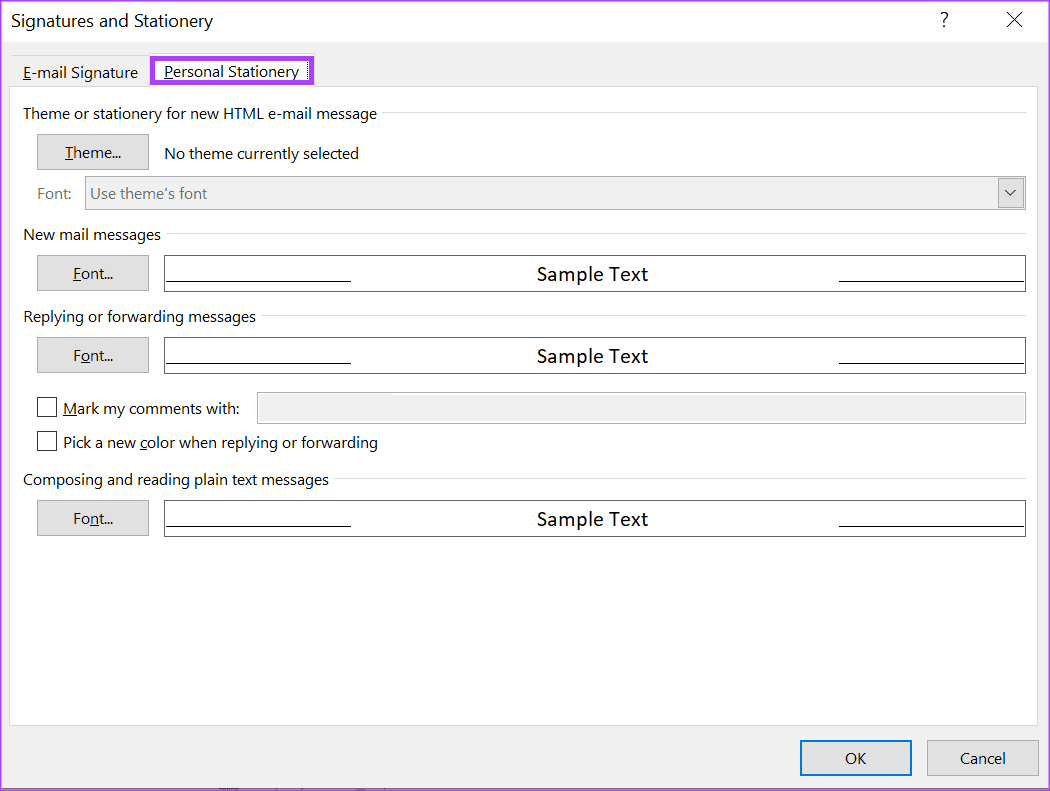Check Pick a new color when replying
The width and height of the screenshot is (1050, 791).
point(47,441)
